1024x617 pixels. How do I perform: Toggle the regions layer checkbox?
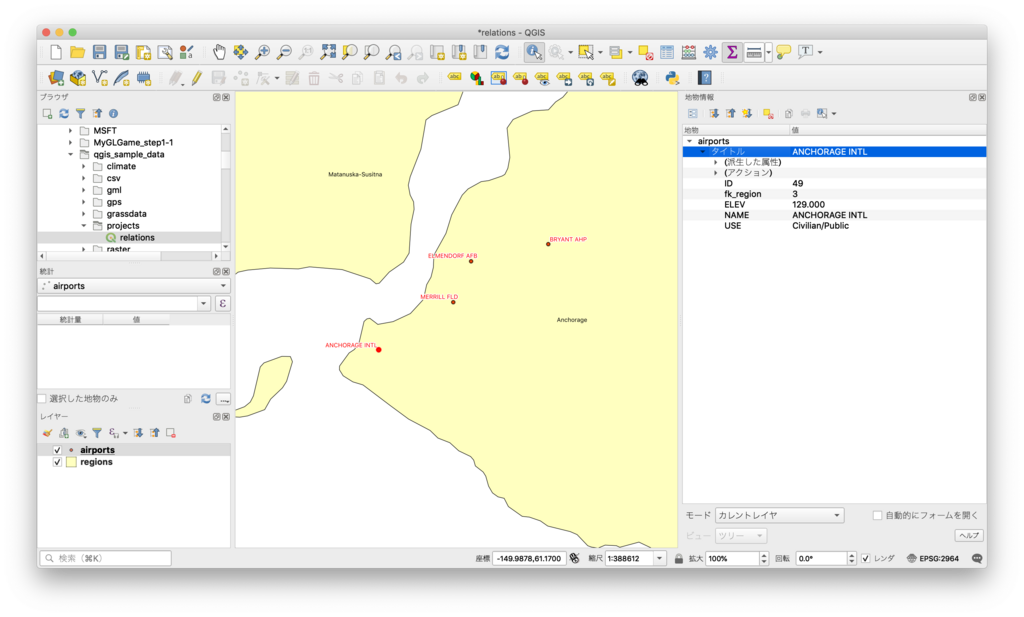pyautogui.click(x=57, y=462)
